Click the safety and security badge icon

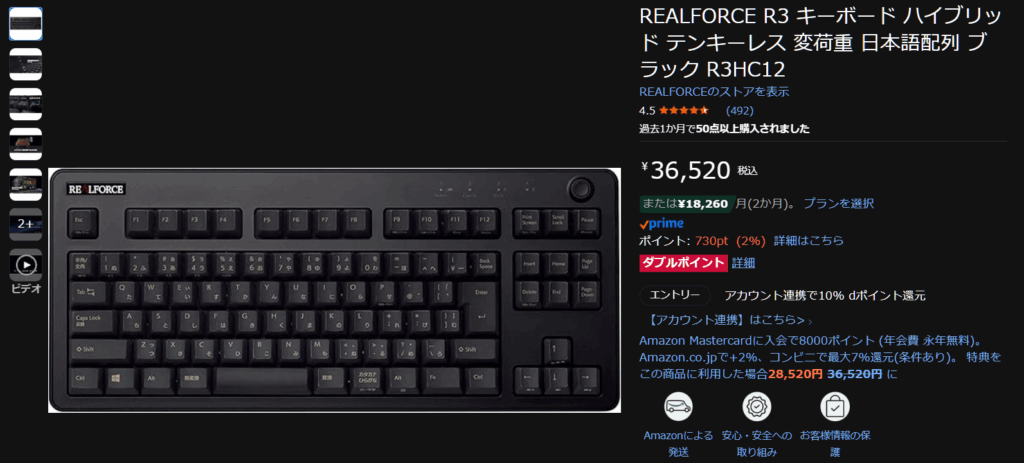pos(756,406)
